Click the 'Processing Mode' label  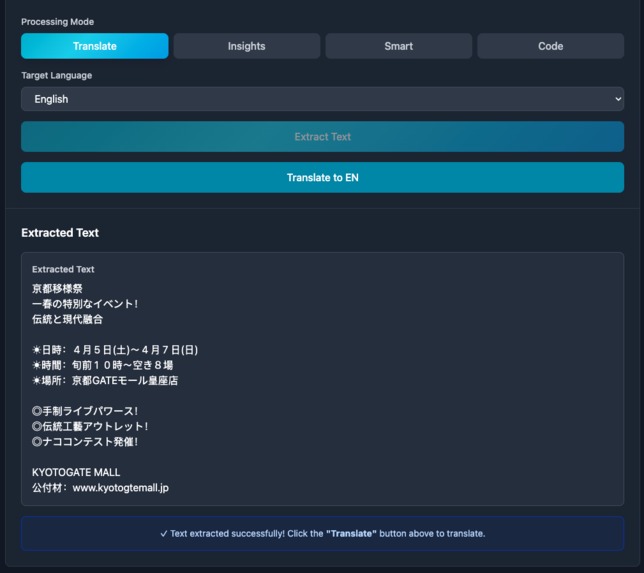click(x=58, y=22)
